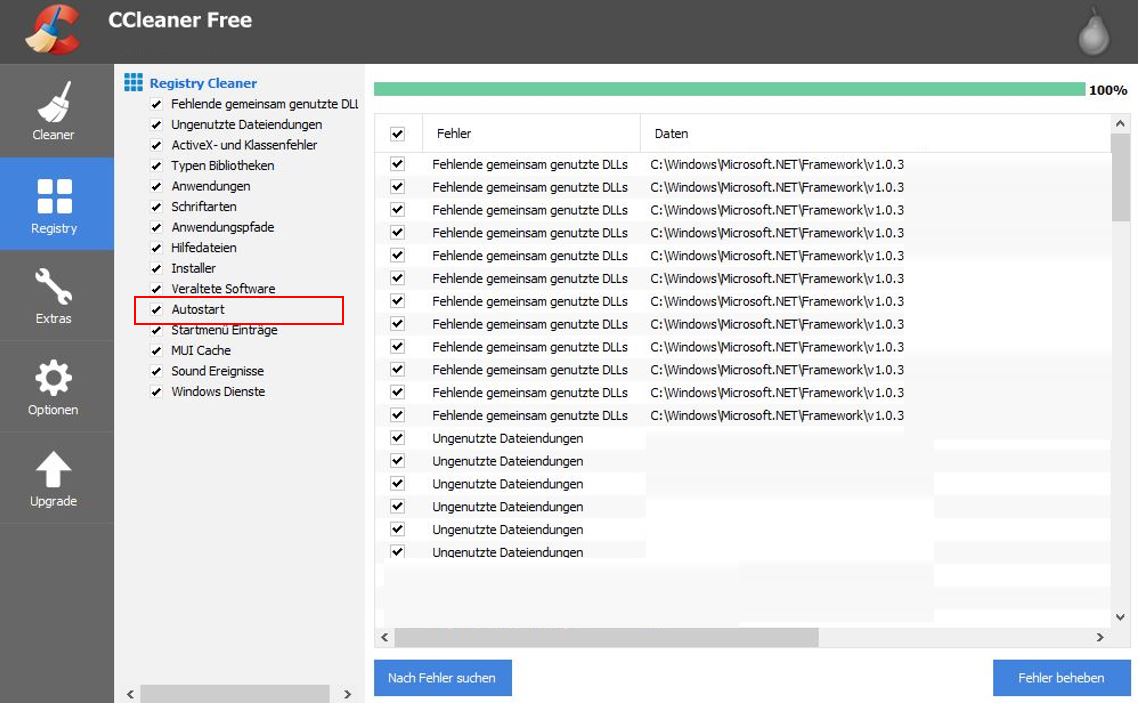Image resolution: width=1140 pixels, height=704 pixels.
Task: Click the Registry Cleaner grid icon
Action: (133, 82)
